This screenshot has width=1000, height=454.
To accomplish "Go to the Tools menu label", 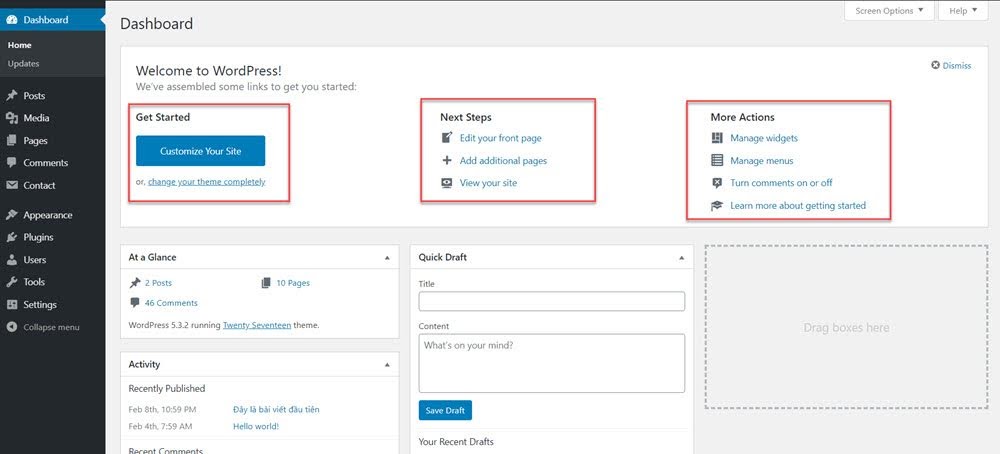I will click(x=34, y=282).
